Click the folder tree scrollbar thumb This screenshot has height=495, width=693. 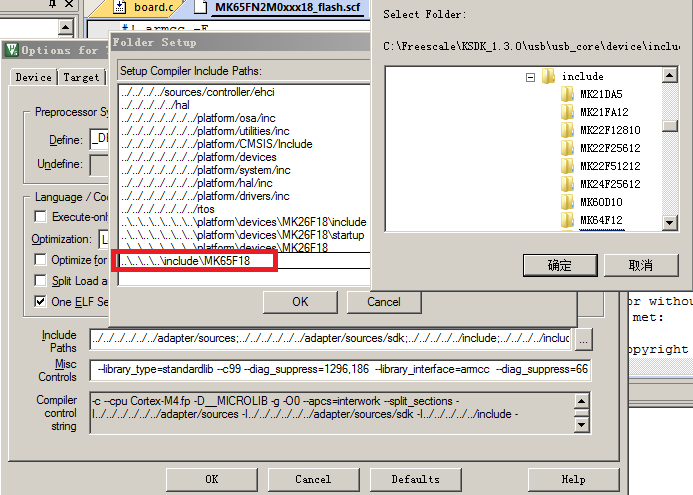click(670, 126)
